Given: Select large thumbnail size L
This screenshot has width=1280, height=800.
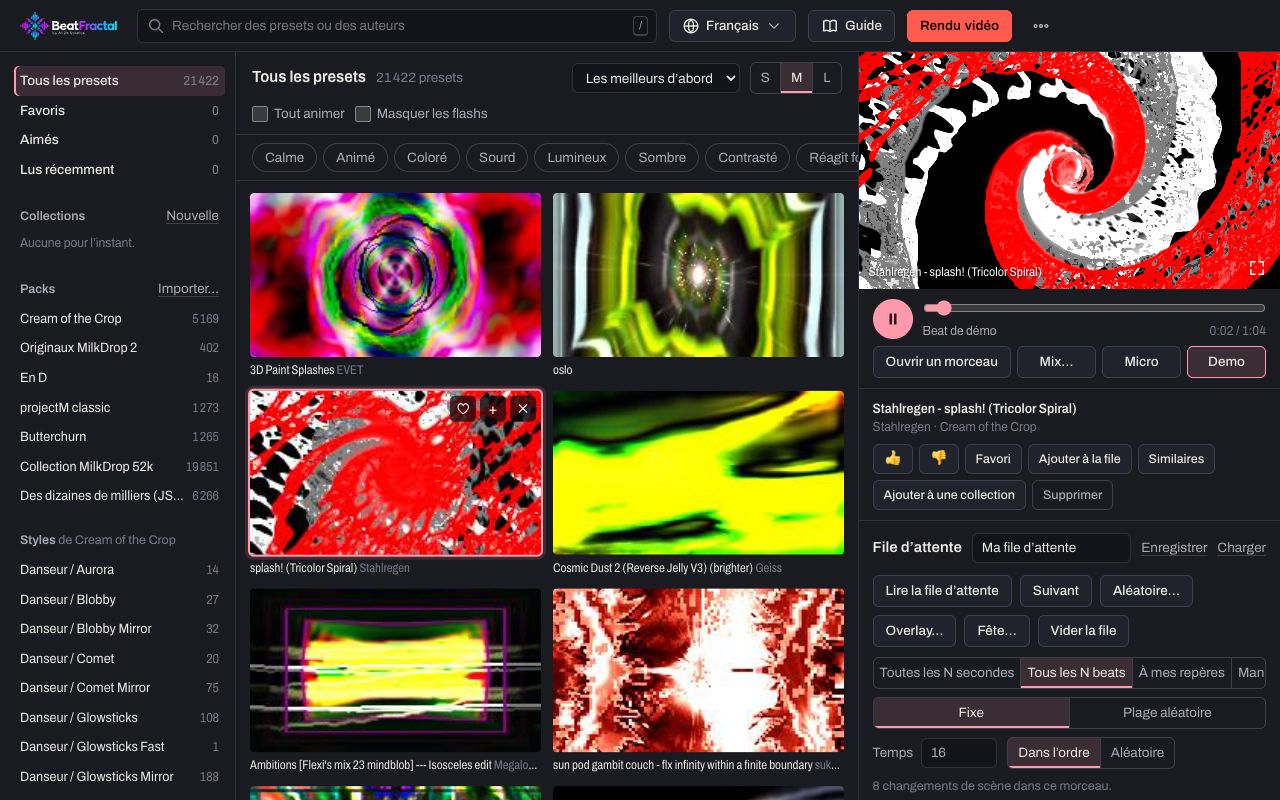Looking at the screenshot, I should click(x=826, y=78).
